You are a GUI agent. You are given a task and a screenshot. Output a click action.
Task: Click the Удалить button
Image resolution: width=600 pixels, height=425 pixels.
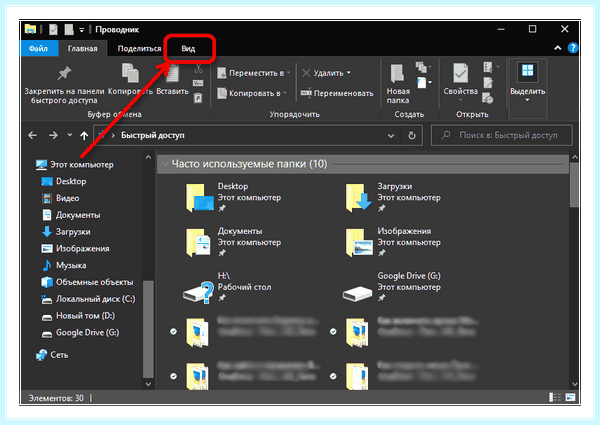pos(323,73)
